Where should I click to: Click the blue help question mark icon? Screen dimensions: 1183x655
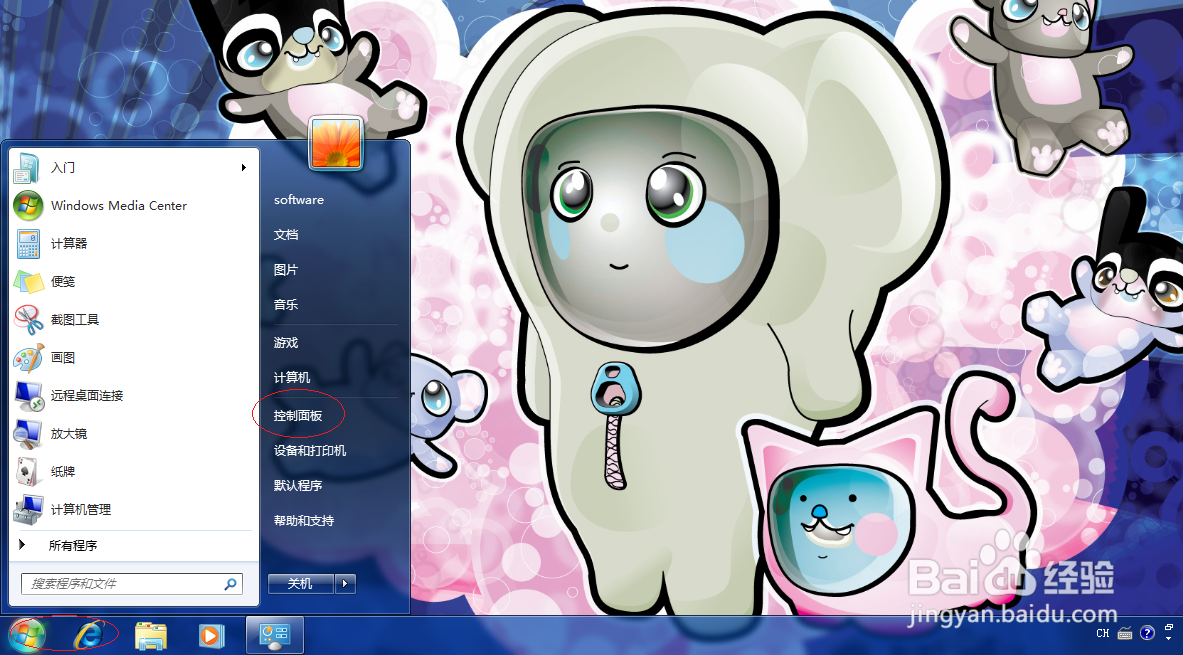(x=1148, y=633)
